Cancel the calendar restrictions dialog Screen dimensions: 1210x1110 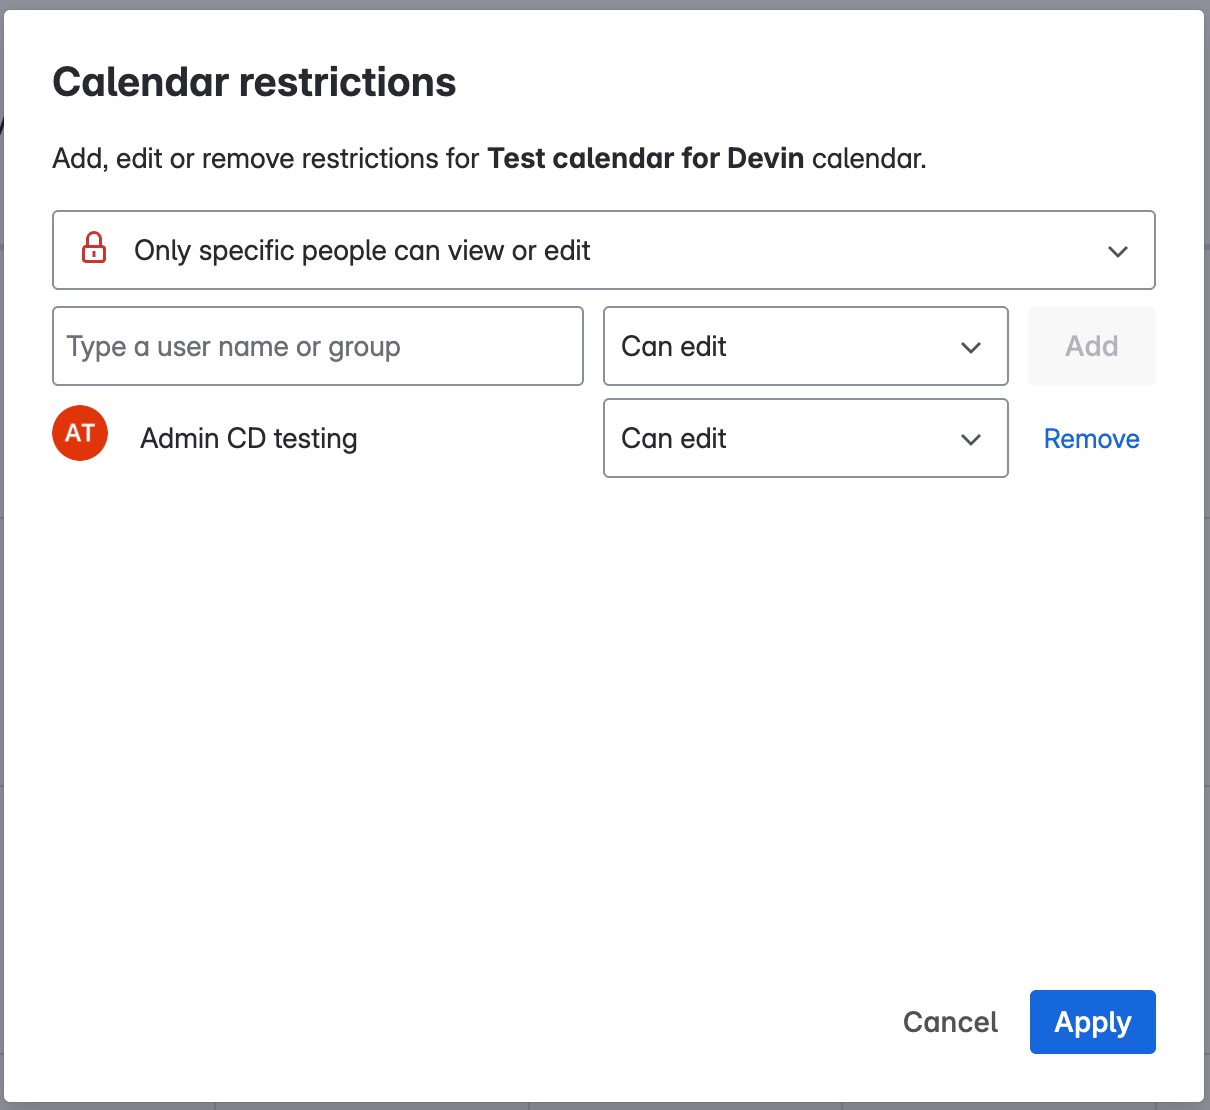tap(950, 1022)
